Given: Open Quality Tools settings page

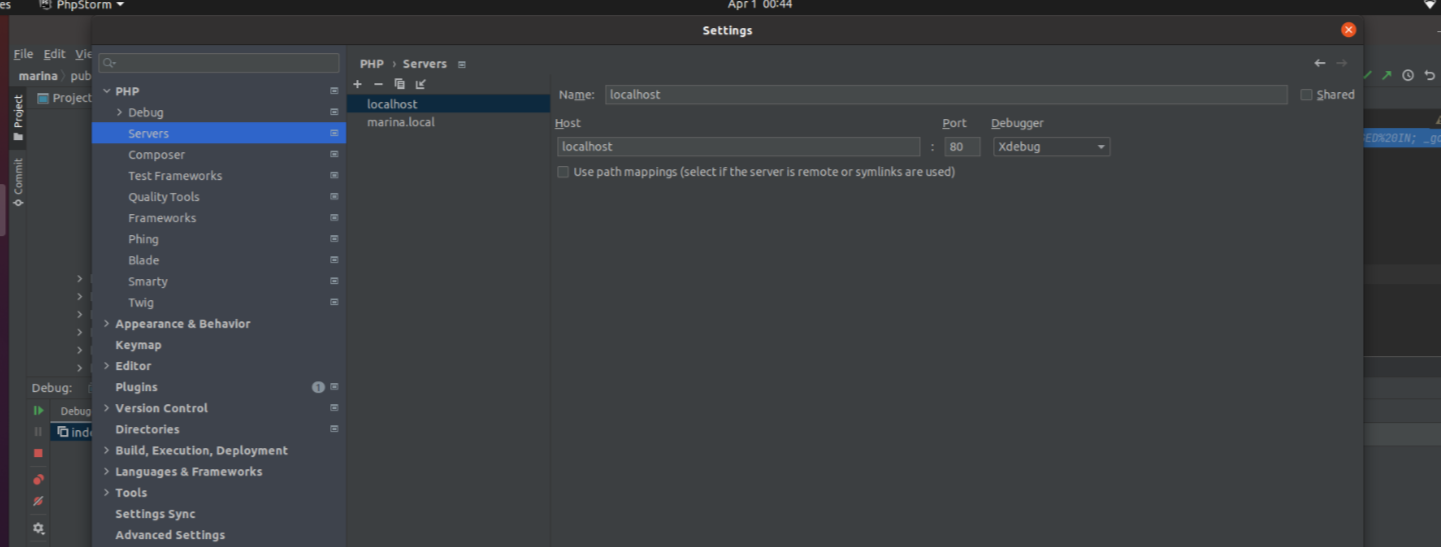Looking at the screenshot, I should [x=163, y=197].
